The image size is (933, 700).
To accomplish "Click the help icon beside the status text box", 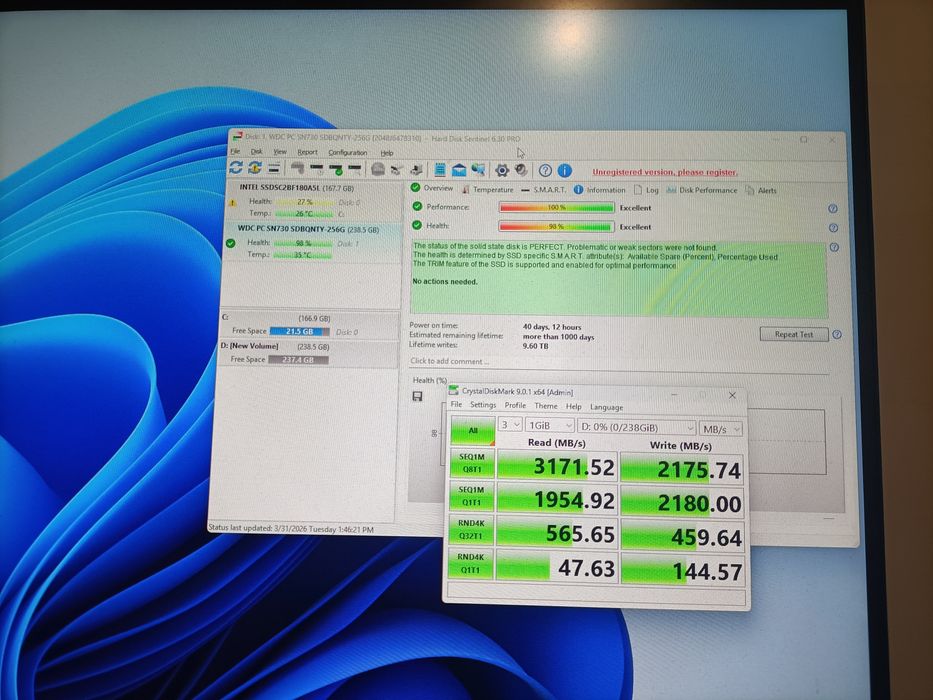I will (834, 248).
